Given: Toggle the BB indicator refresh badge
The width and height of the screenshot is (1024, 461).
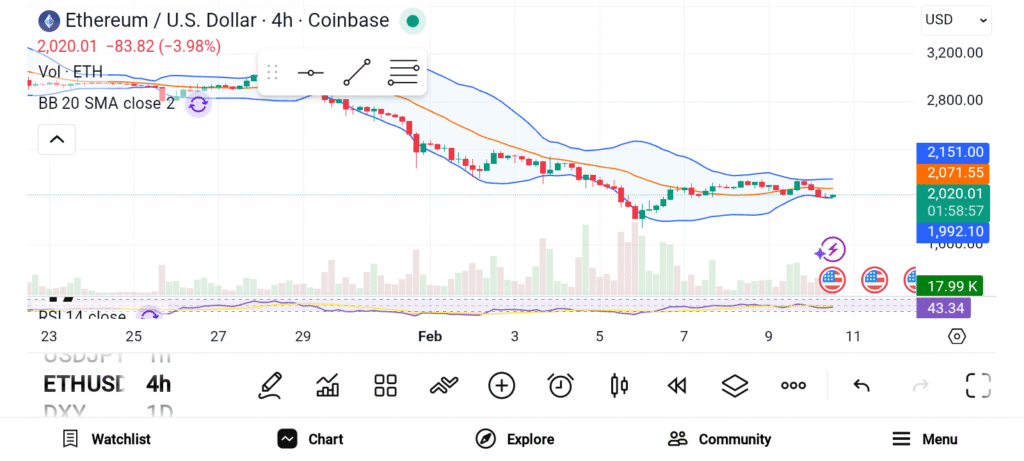Looking at the screenshot, I should 198,103.
